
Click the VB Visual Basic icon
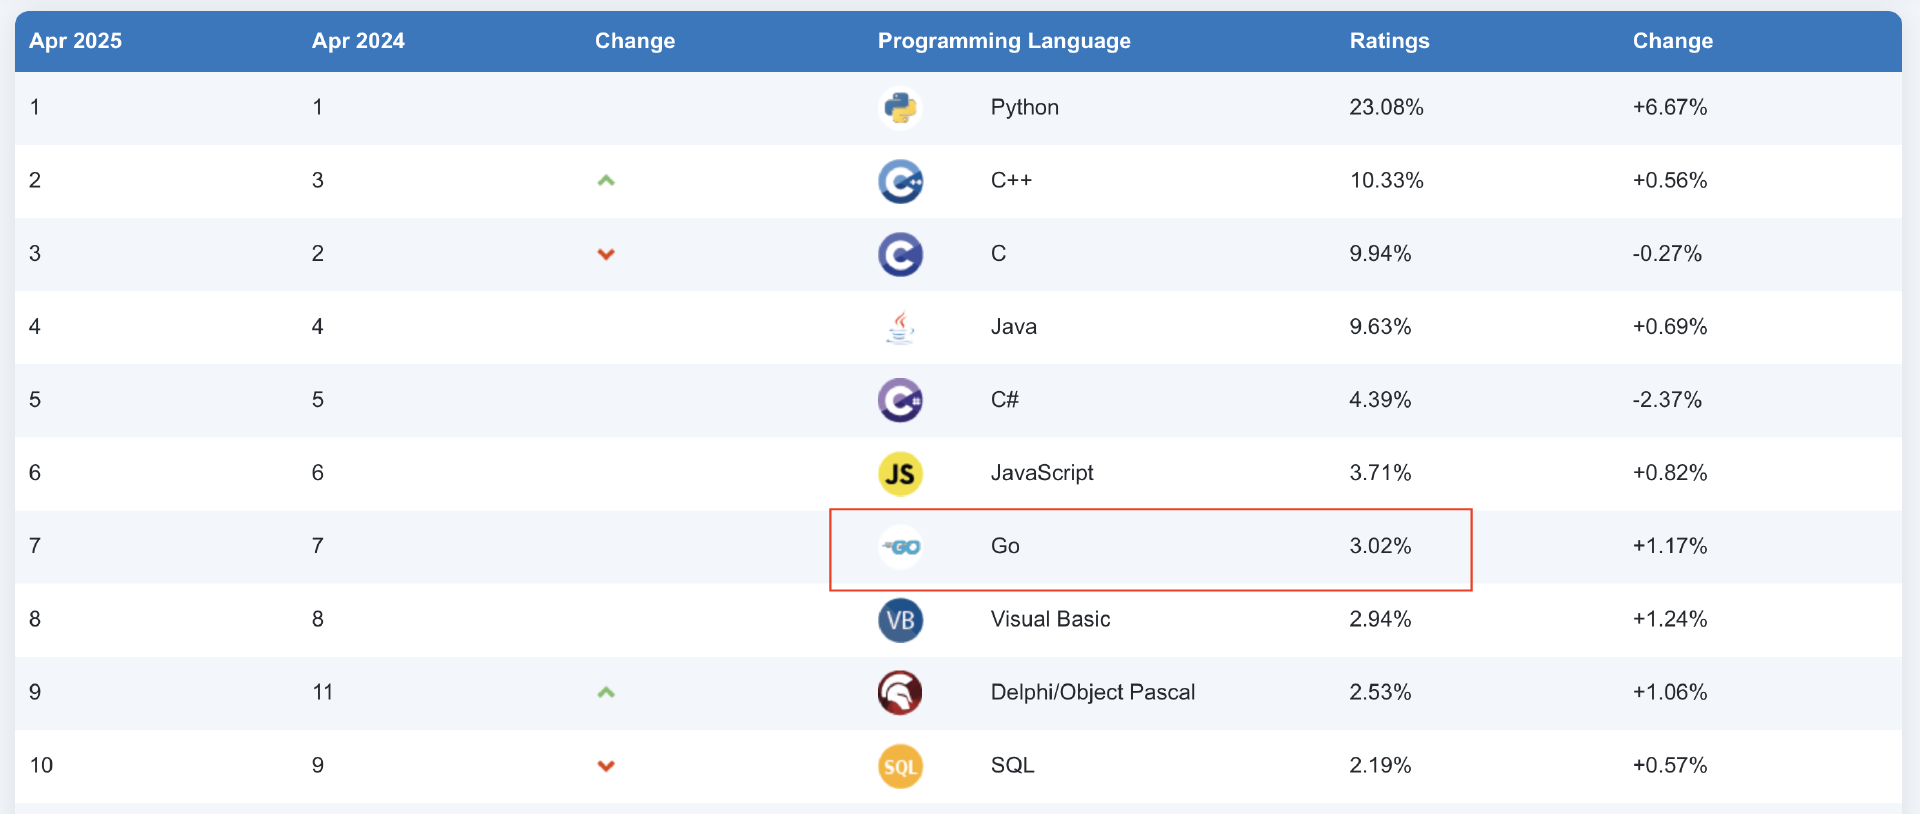[x=900, y=620]
